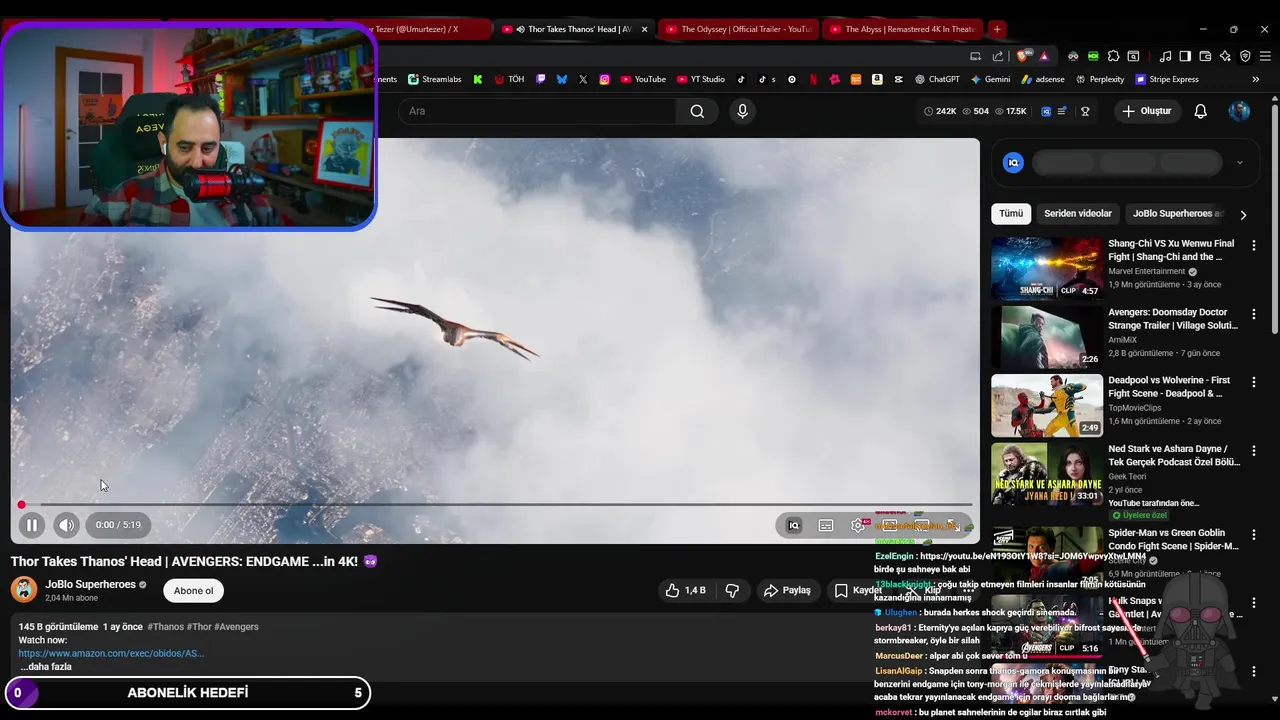Image resolution: width=1280 pixels, height=720 pixels.
Task: Open options menu for the Avengers: Doomsday video
Action: click(1254, 314)
